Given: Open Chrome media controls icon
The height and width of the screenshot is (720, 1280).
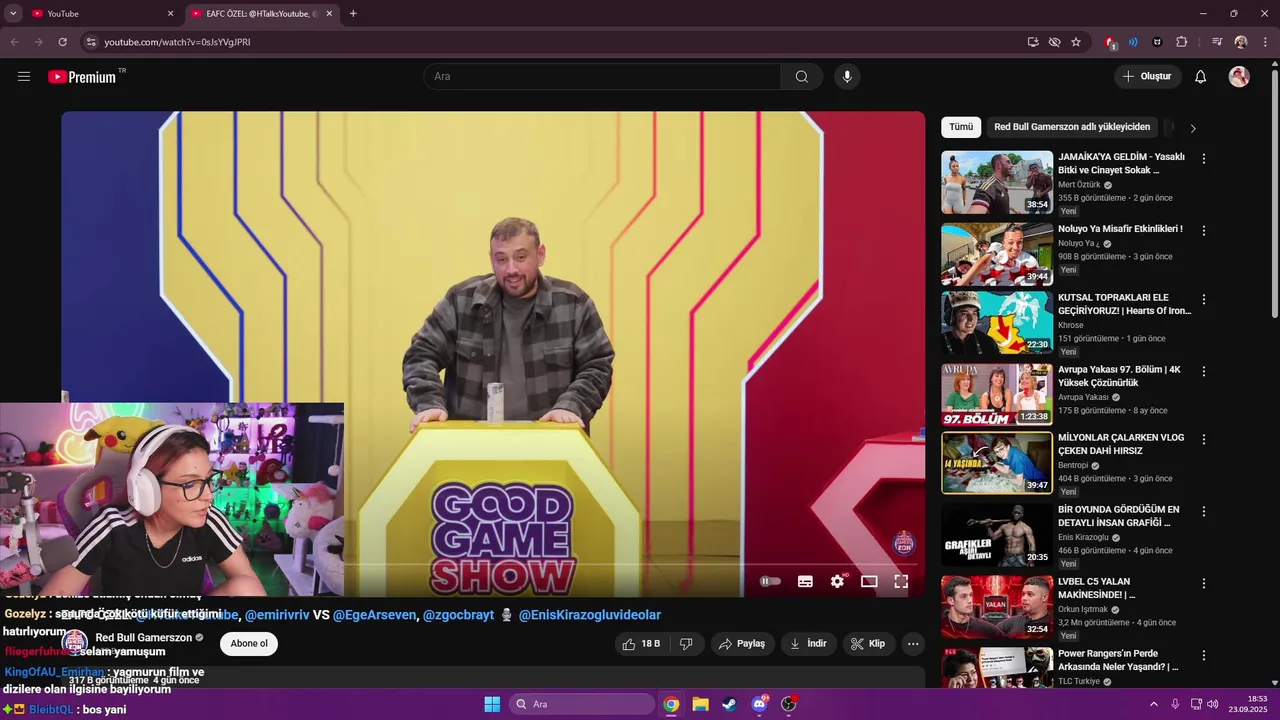Looking at the screenshot, I should pos(1217,42).
